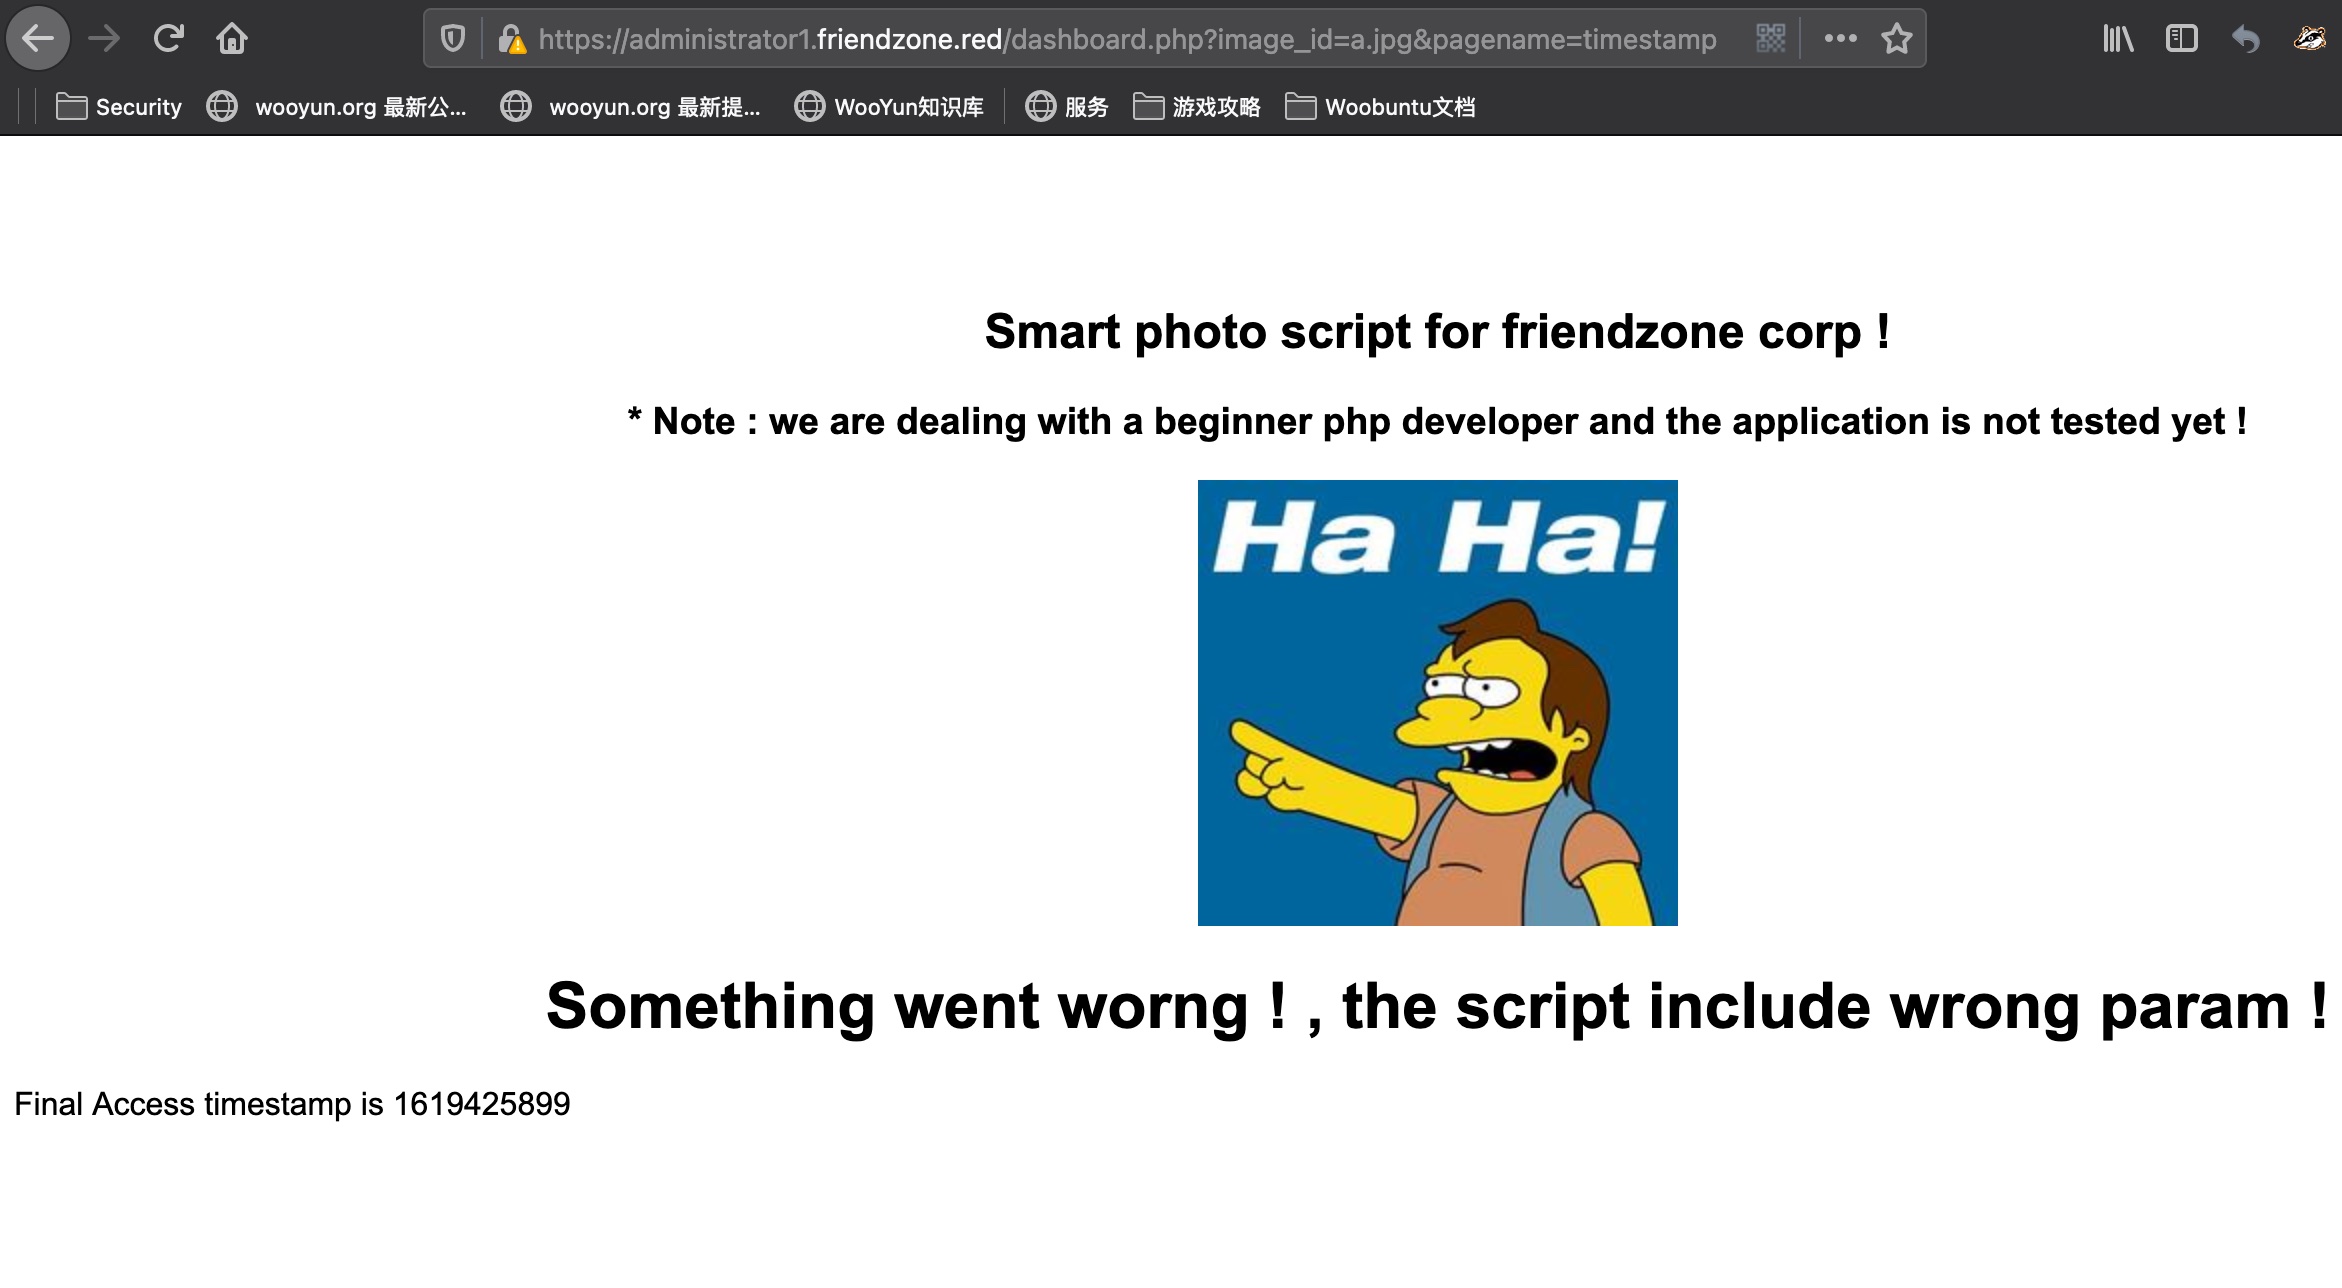Reload the current page
The image size is (2342, 1288).
[x=168, y=39]
